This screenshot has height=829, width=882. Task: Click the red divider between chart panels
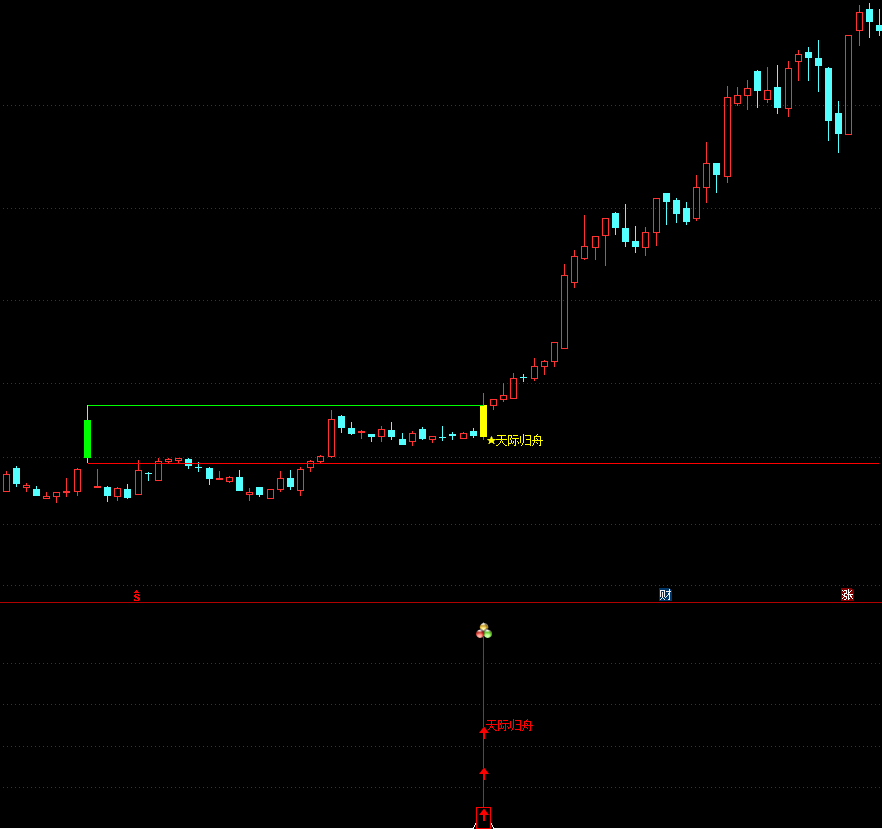coord(400,602)
